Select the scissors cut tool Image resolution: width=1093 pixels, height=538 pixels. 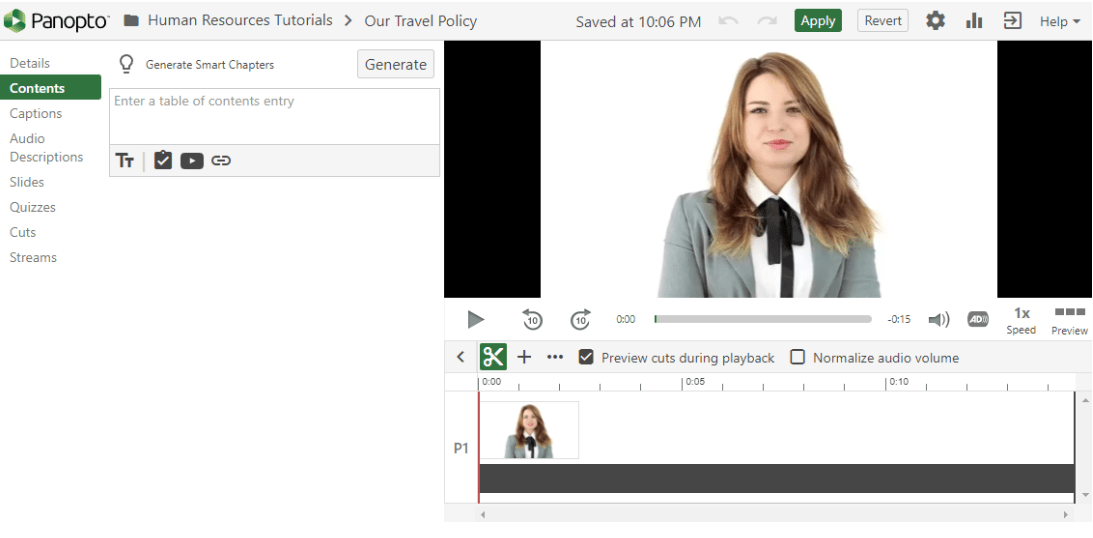click(493, 357)
